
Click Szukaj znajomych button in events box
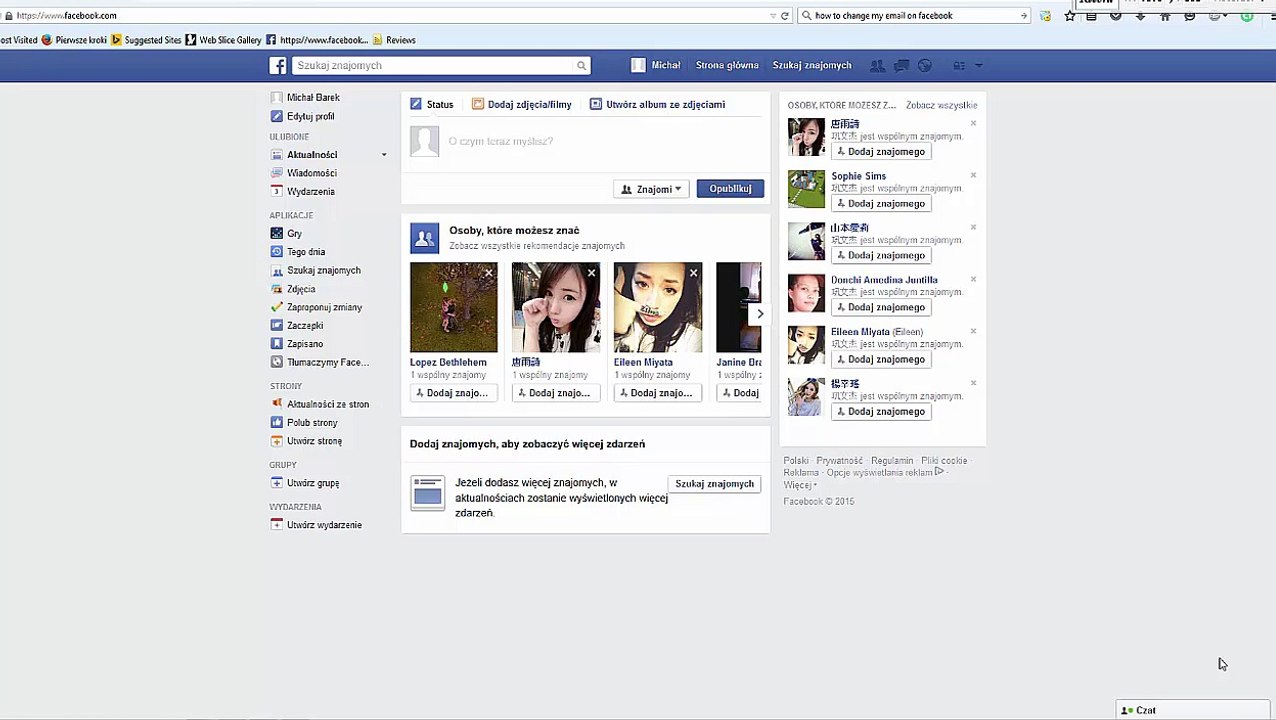[714, 484]
